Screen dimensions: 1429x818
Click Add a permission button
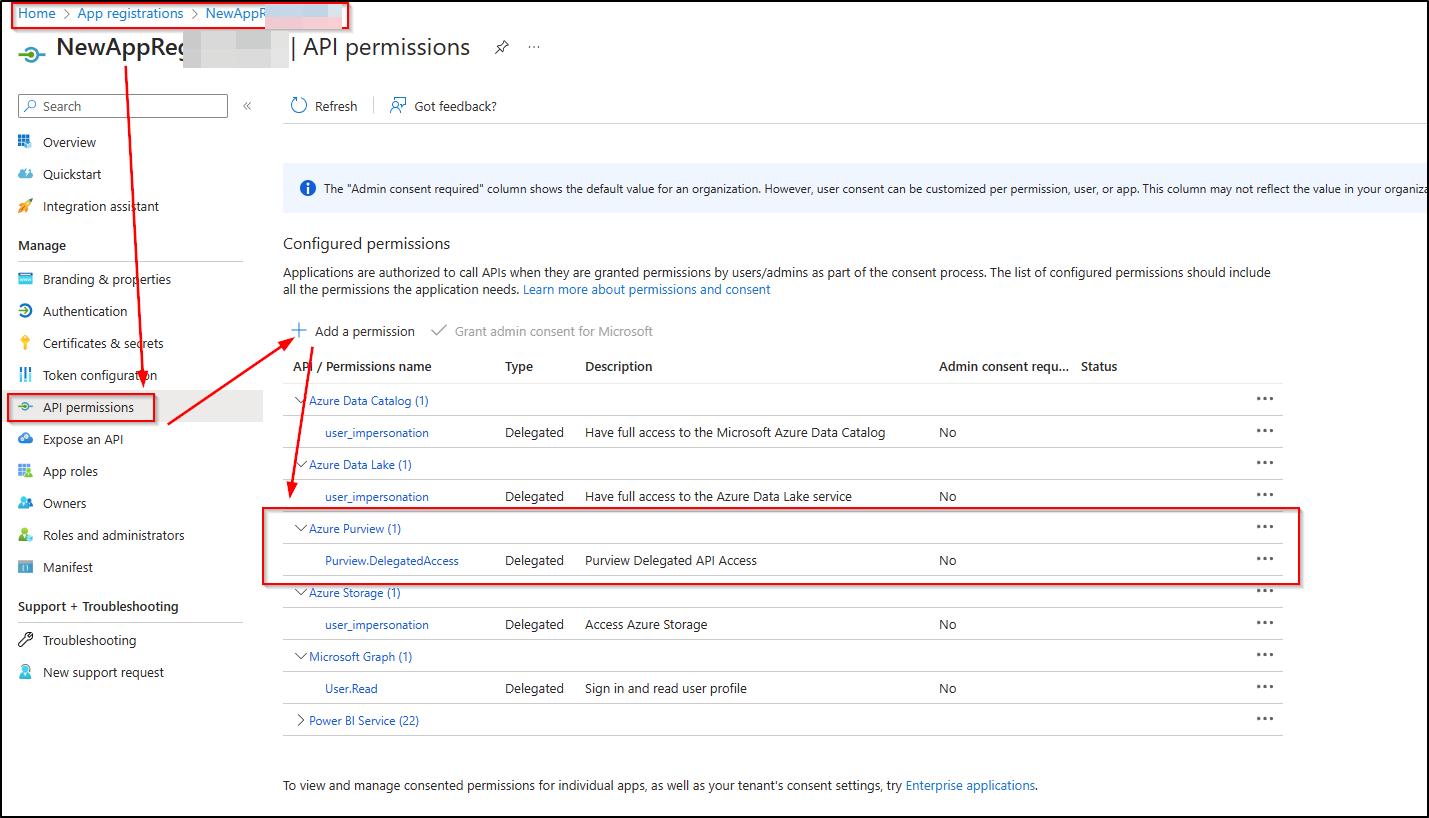353,331
